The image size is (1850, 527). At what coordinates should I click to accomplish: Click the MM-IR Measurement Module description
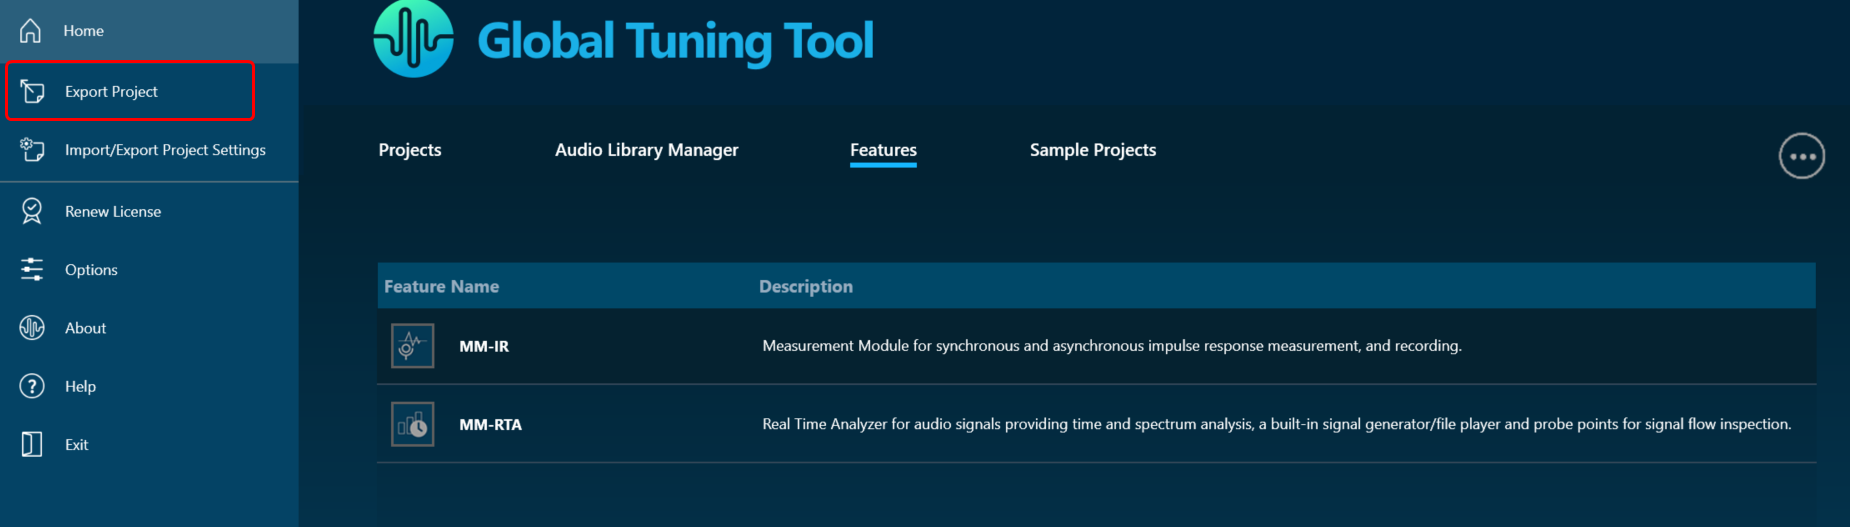(x=1112, y=346)
